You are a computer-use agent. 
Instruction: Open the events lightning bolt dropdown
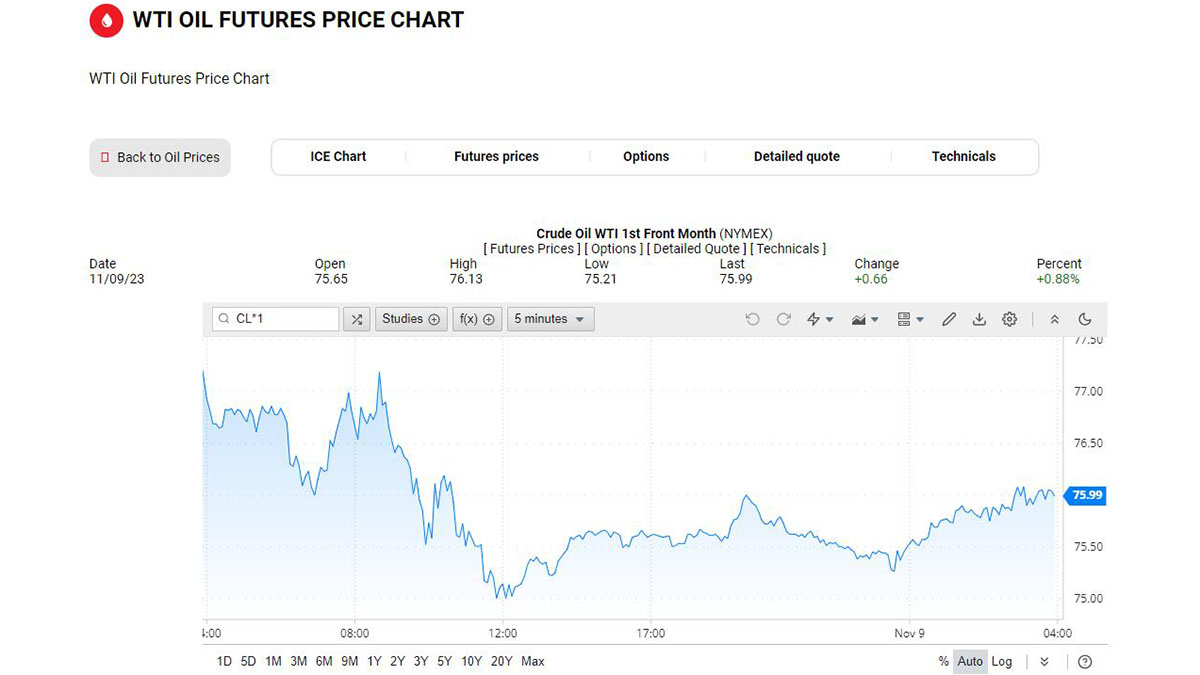pyautogui.click(x=820, y=319)
